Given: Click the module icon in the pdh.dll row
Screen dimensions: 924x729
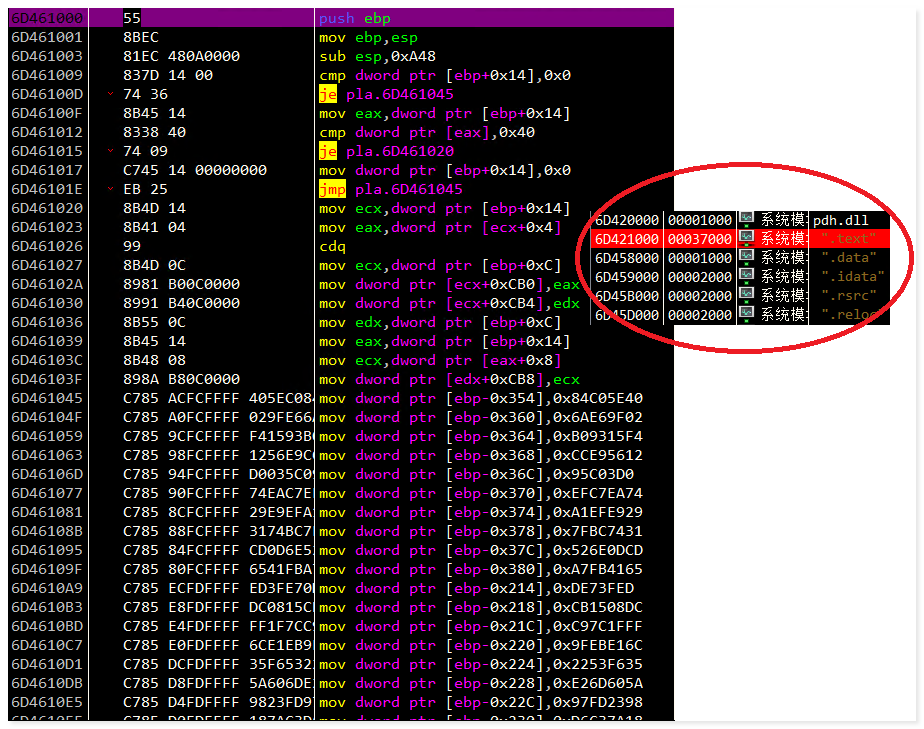Looking at the screenshot, I should pos(746,220).
